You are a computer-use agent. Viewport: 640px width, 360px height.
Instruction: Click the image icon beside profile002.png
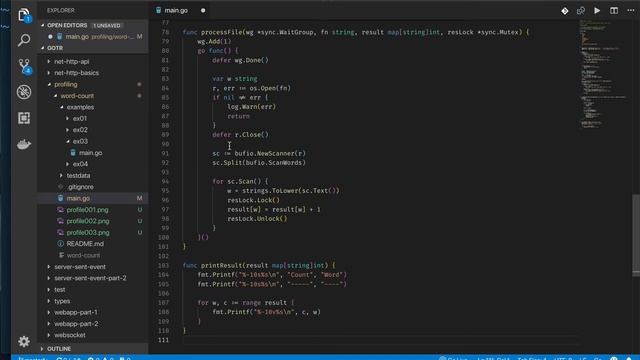(x=60, y=221)
